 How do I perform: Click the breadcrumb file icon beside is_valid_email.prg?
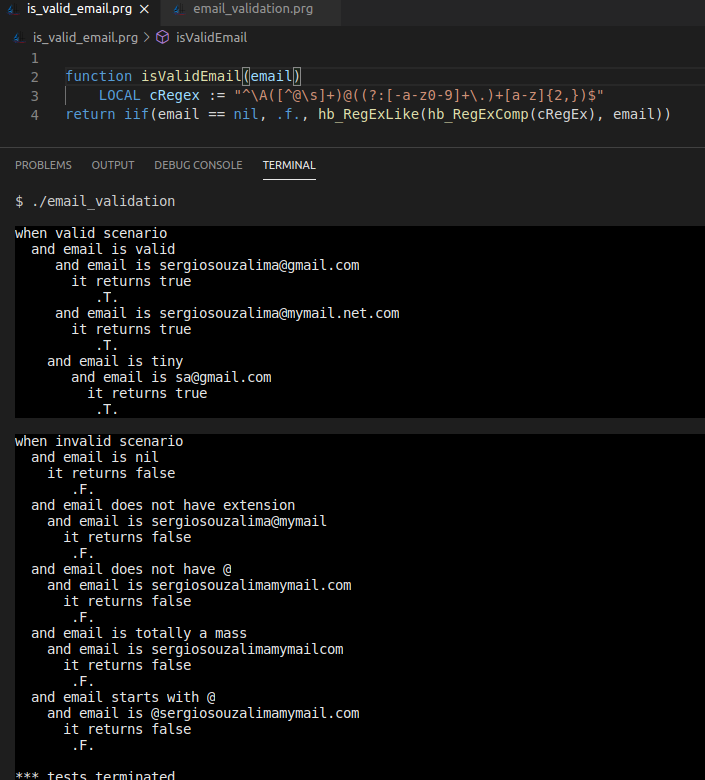coord(20,38)
